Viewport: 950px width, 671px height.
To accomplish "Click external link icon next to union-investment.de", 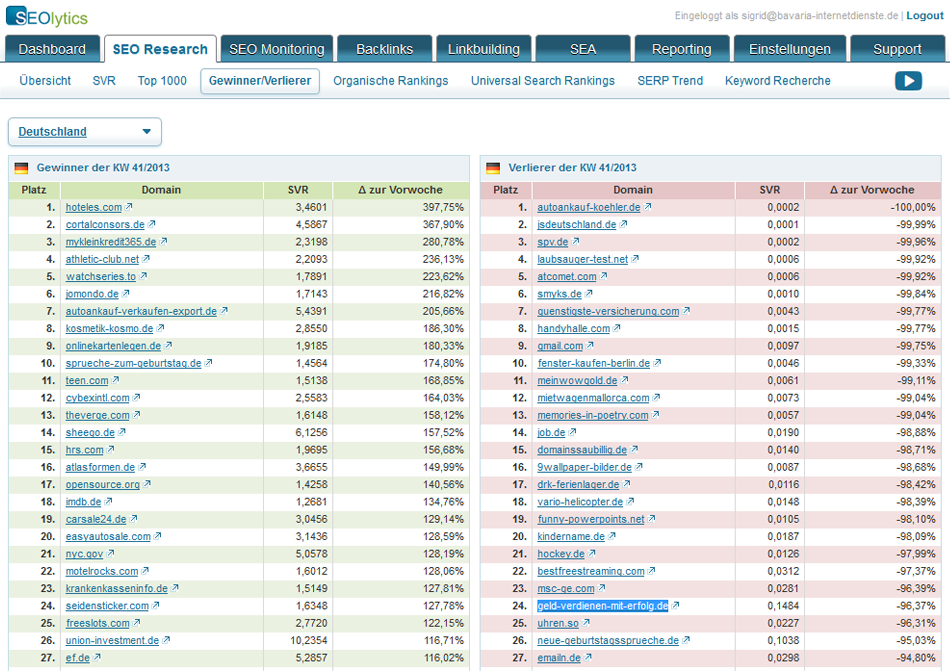I will tap(167, 640).
